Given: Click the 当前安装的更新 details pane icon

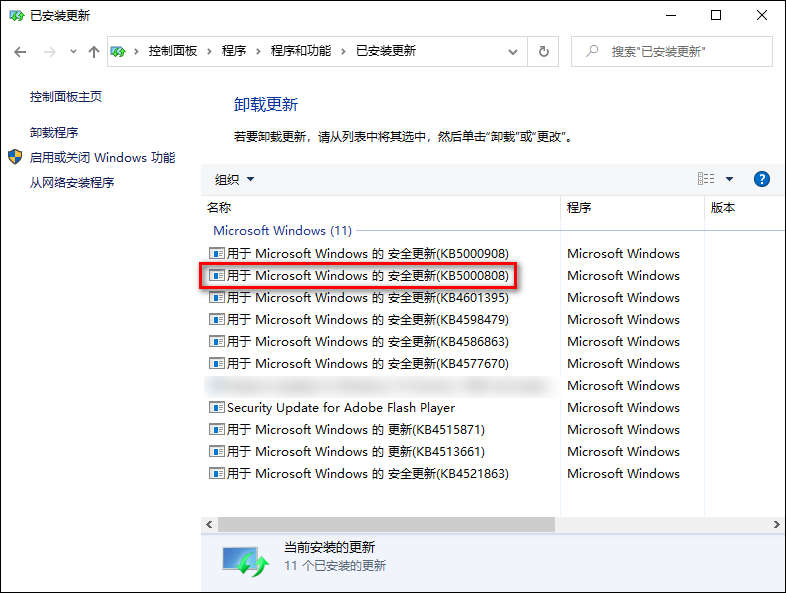Looking at the screenshot, I should (x=246, y=561).
